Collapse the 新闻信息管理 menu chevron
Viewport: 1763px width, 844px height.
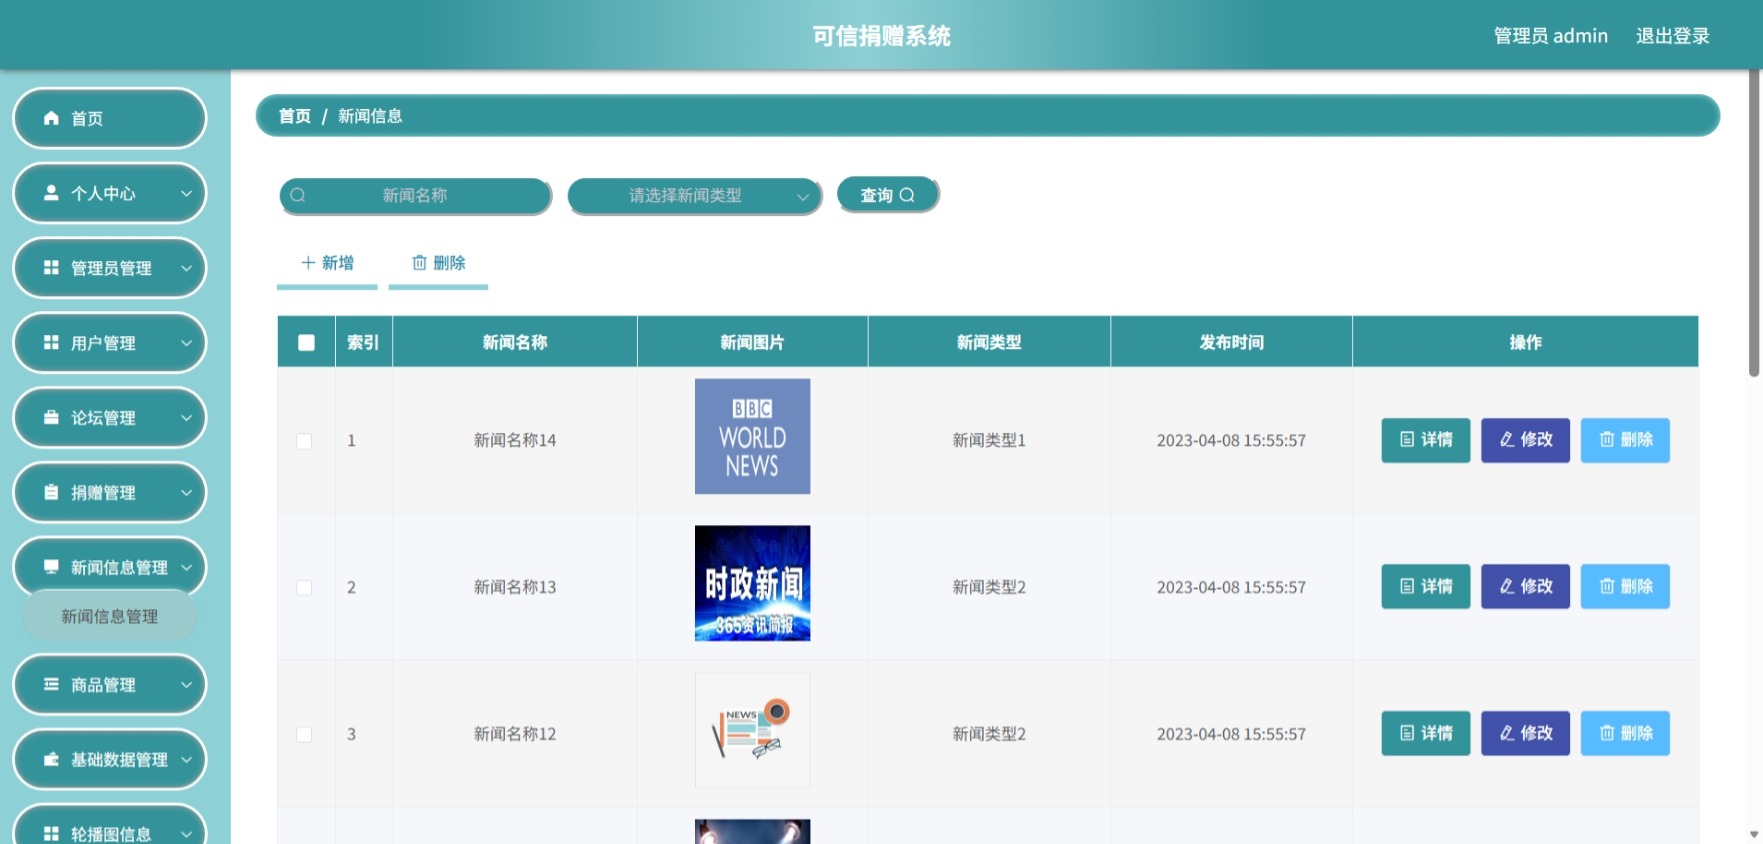(x=186, y=567)
